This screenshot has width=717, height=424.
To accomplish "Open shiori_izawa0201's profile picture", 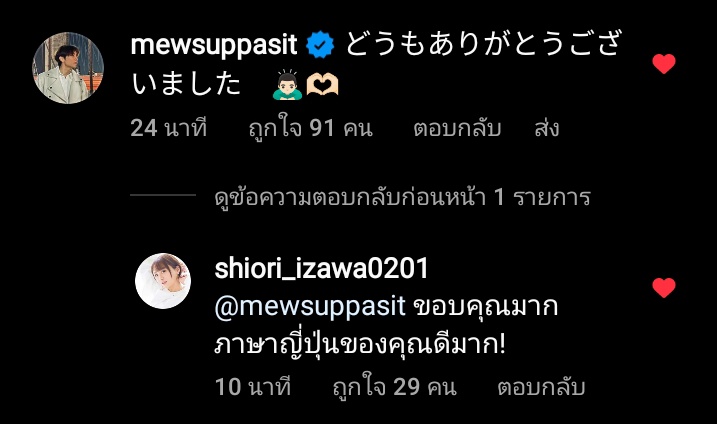I will pos(163,281).
